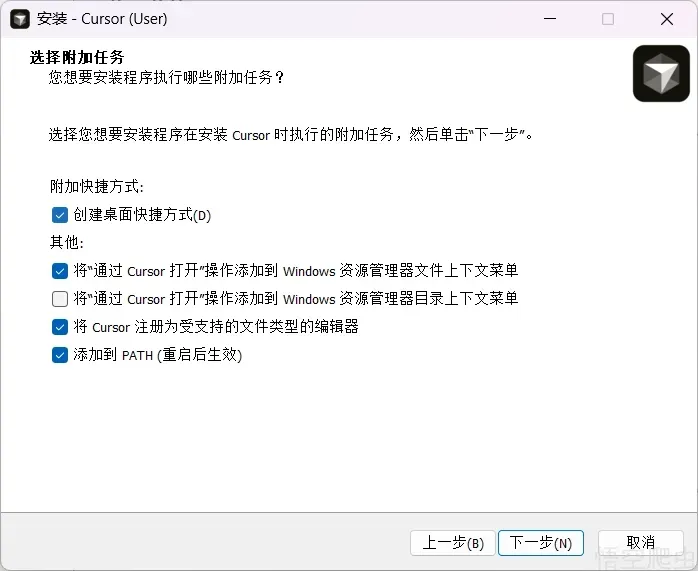The width and height of the screenshot is (698, 571).
Task: Uncheck the 添加到 PATH (重启后生效) option
Action: (x=60, y=355)
